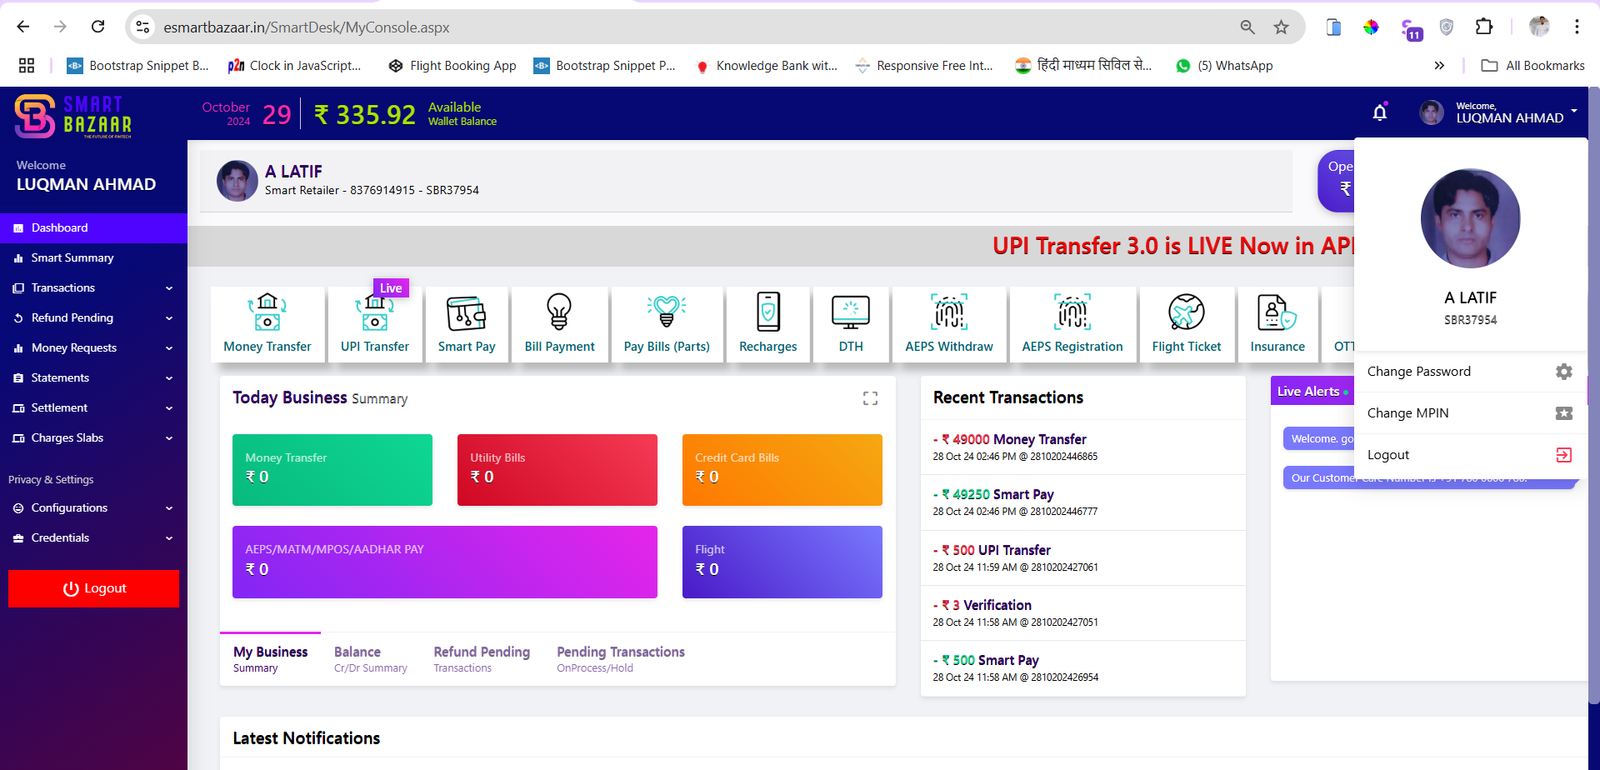The height and width of the screenshot is (770, 1600).
Task: Click the browser address bar
Action: coord(690,27)
